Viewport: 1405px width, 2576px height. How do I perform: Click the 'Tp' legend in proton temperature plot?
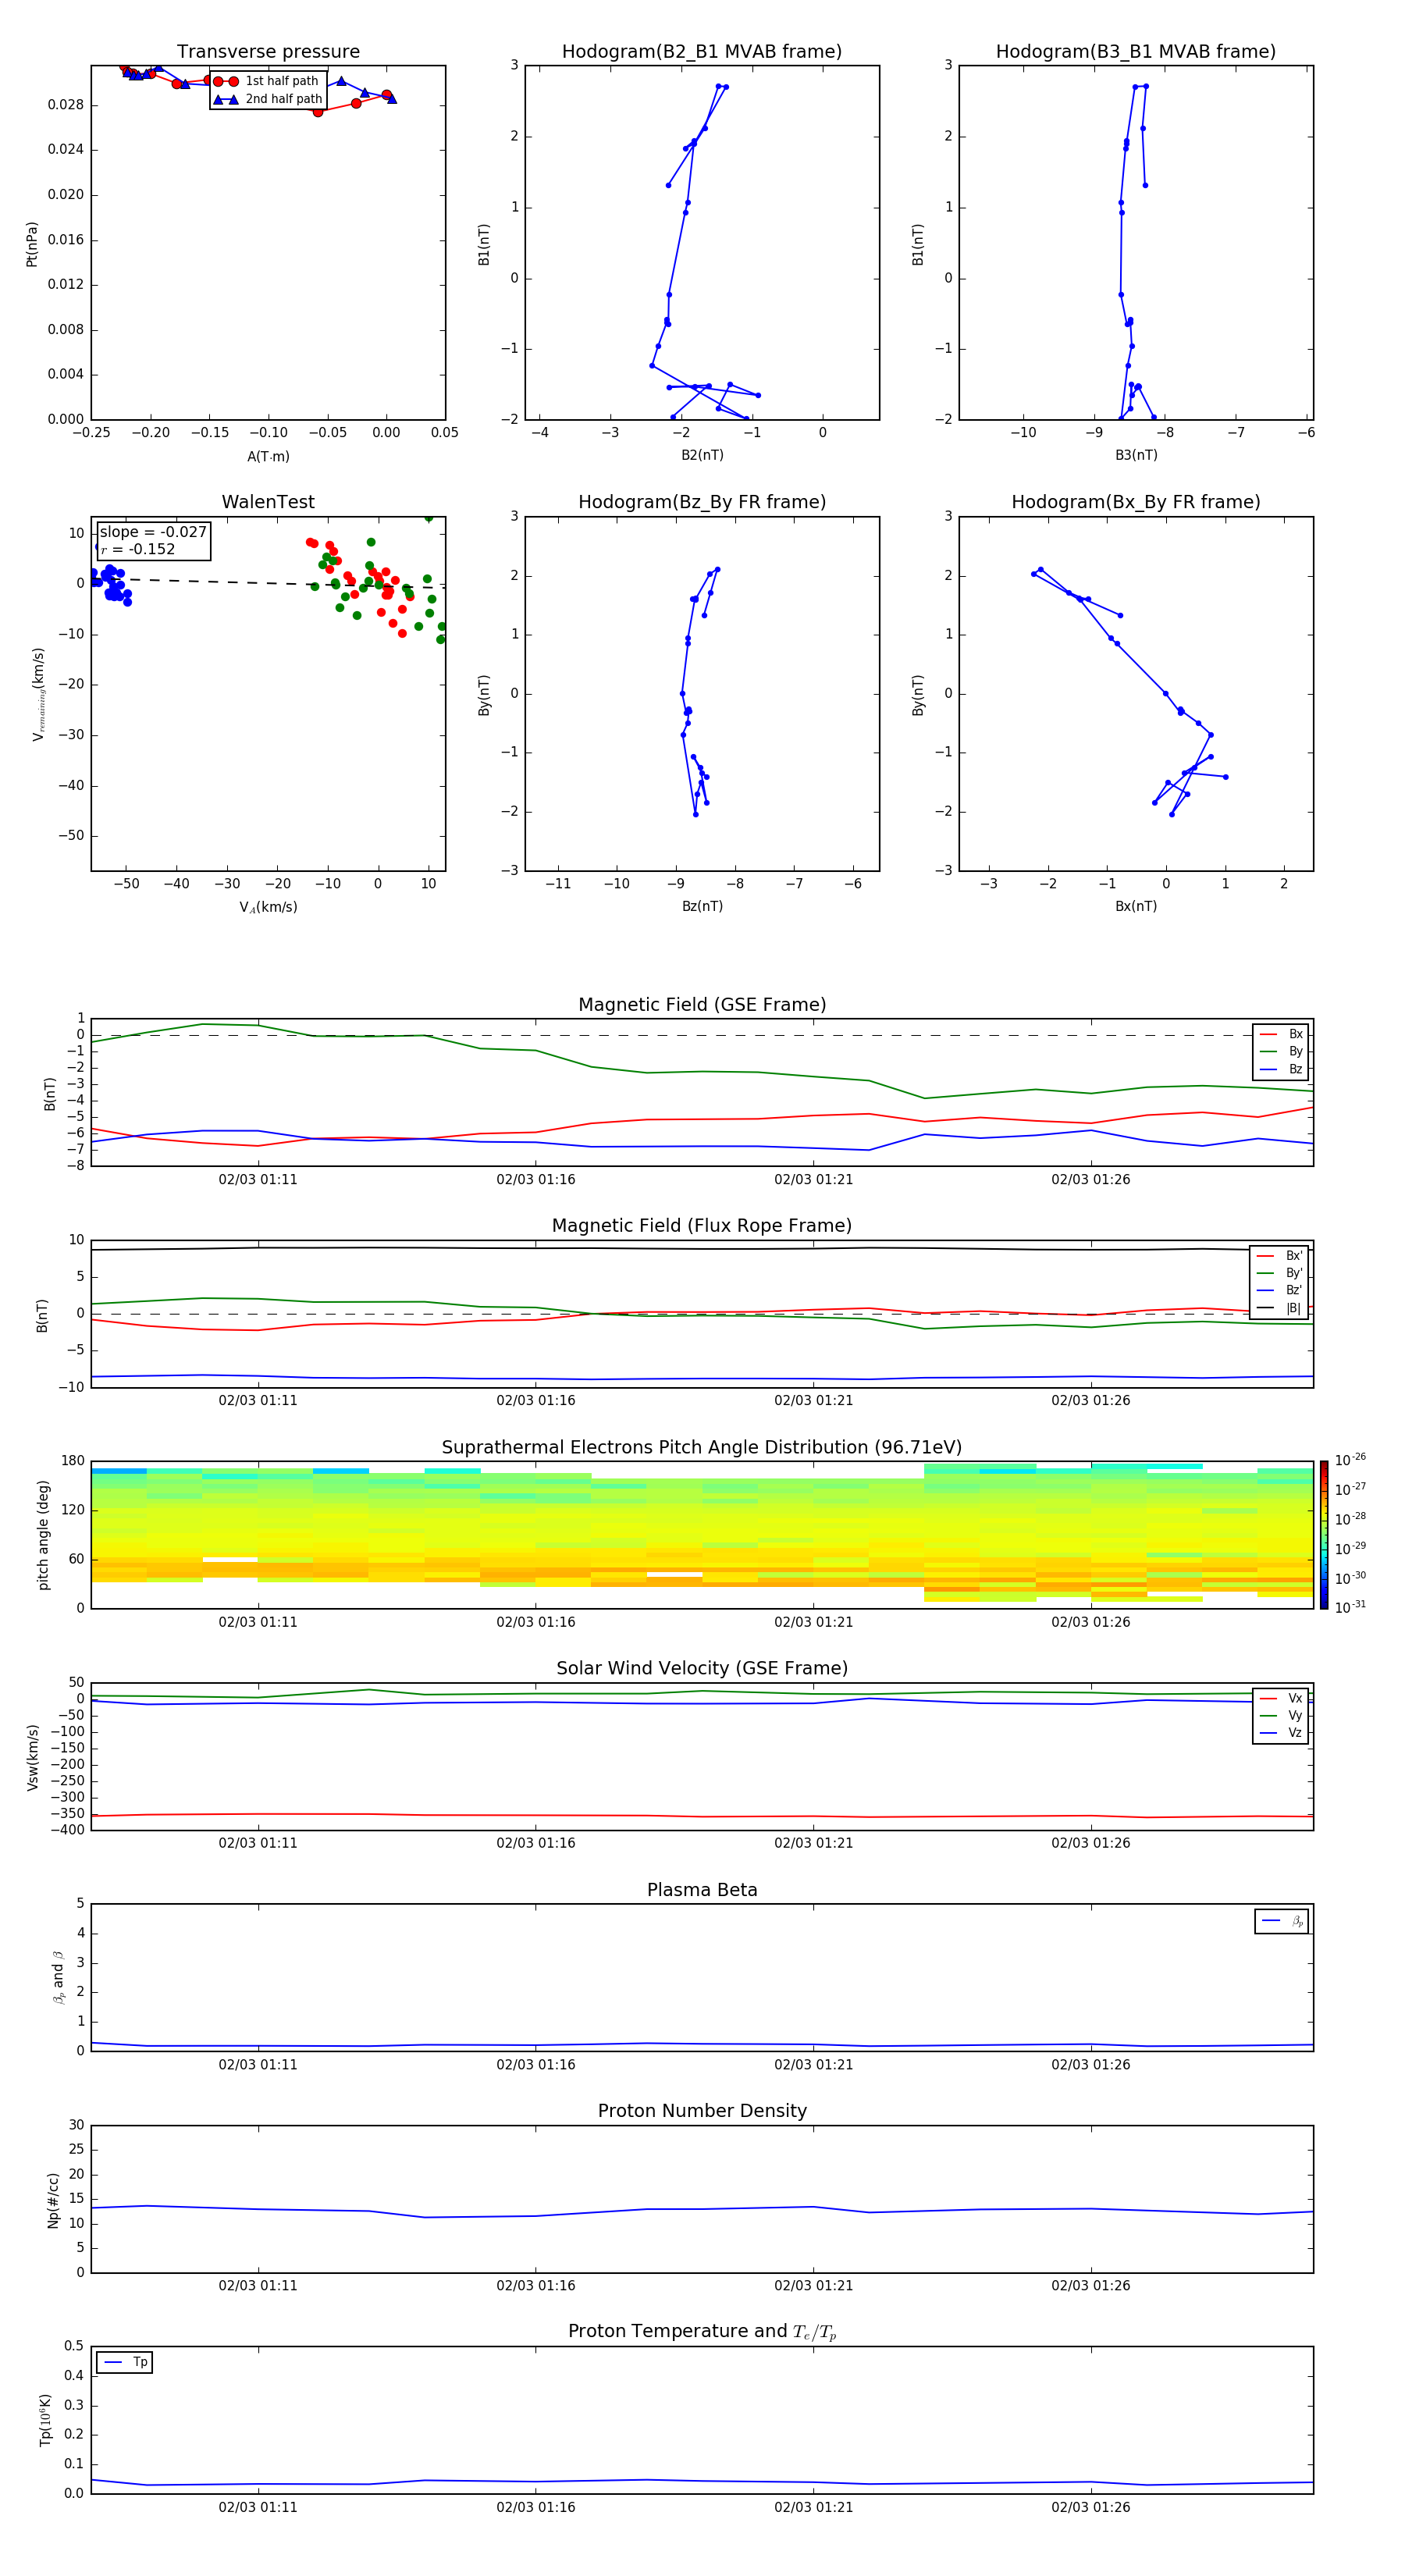[124, 2362]
